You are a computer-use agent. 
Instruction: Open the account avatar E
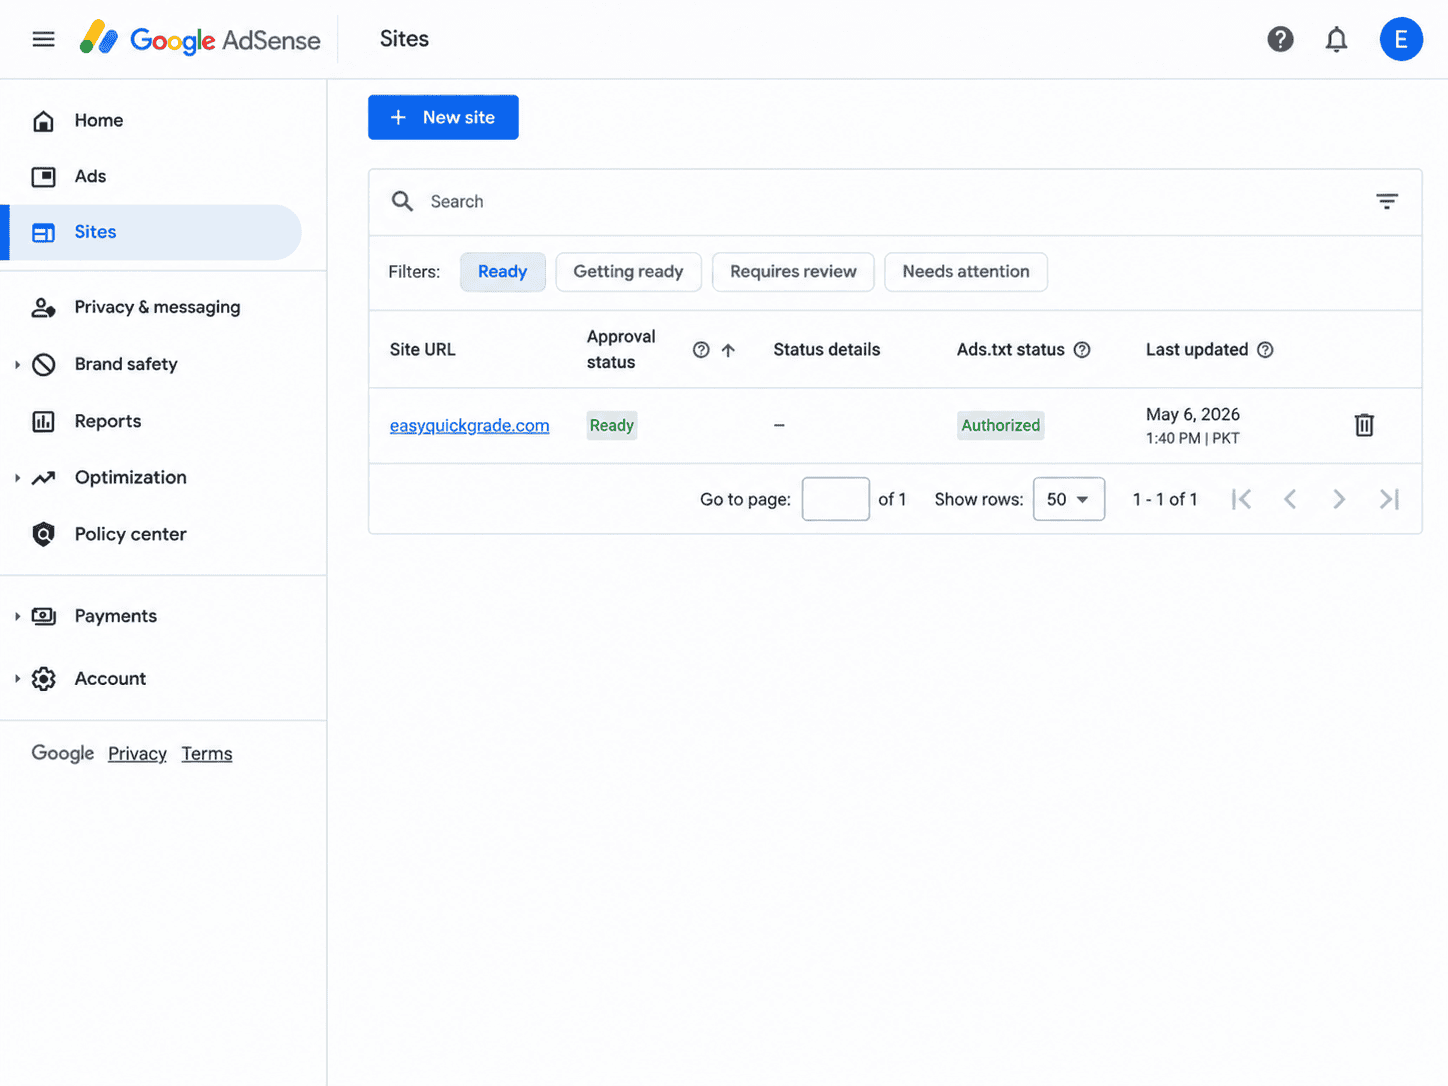click(x=1401, y=39)
